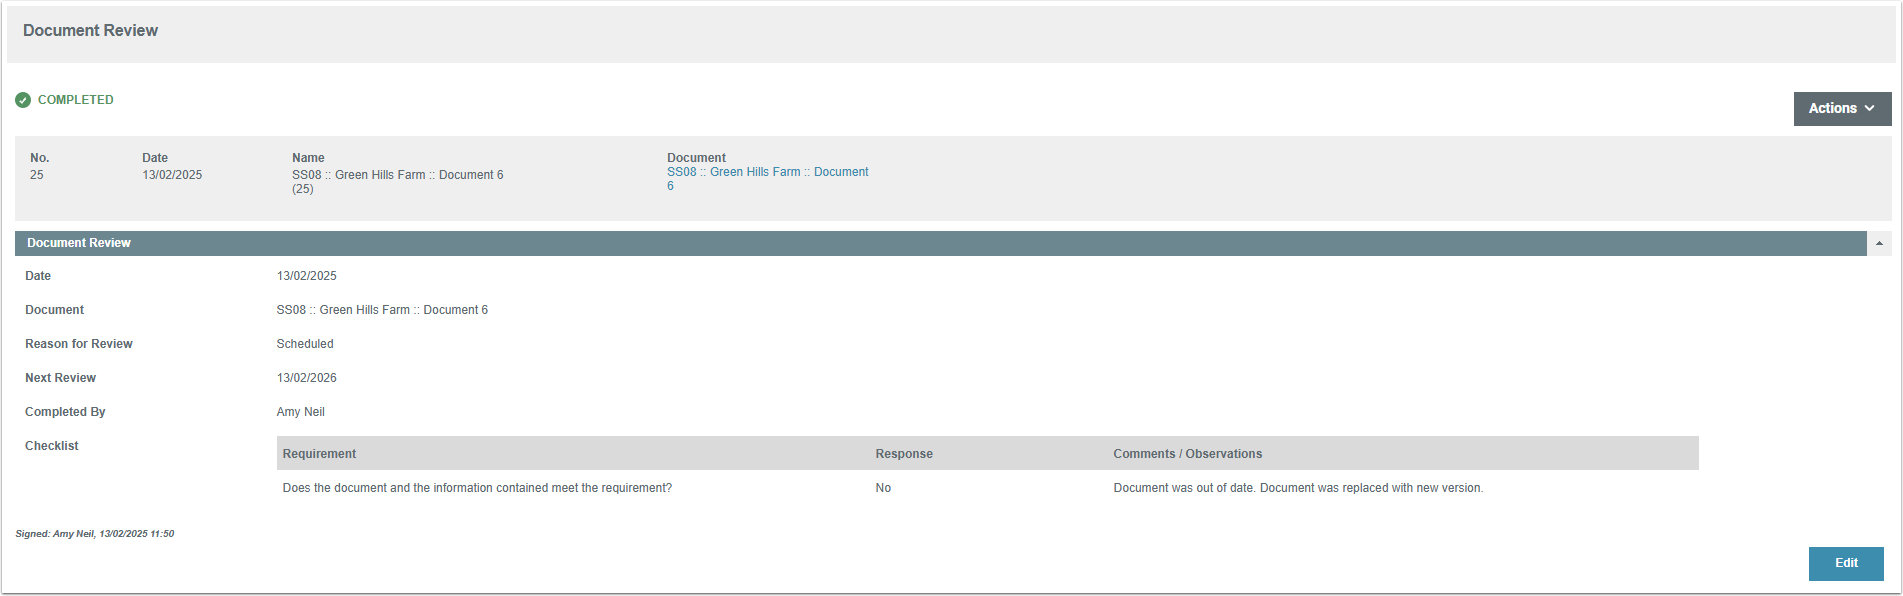Click the Document Review page title
1903x596 pixels.
click(x=90, y=31)
